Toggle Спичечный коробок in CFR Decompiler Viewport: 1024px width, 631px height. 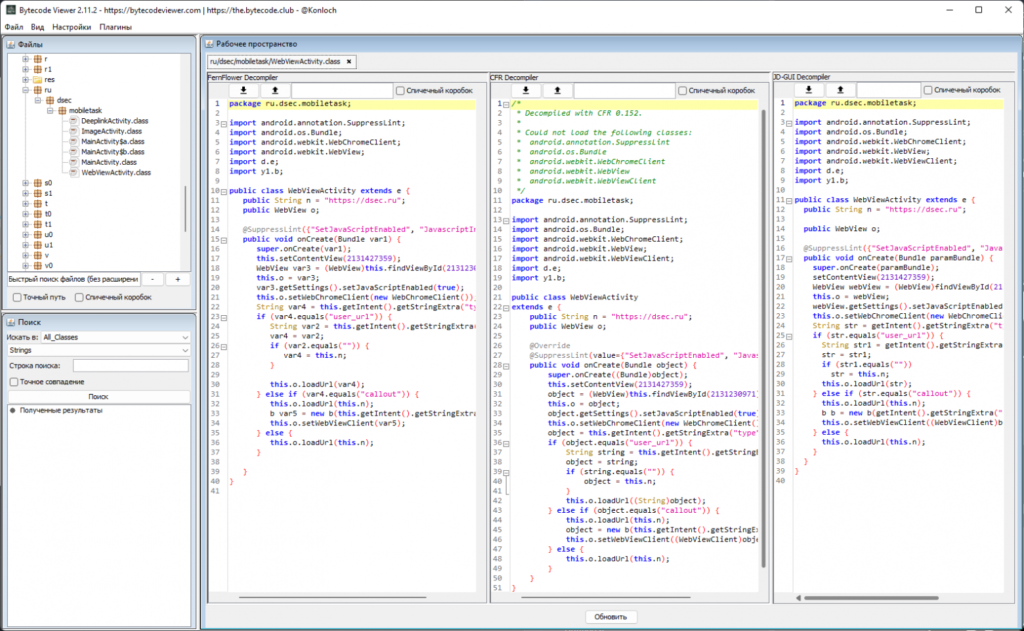point(682,91)
